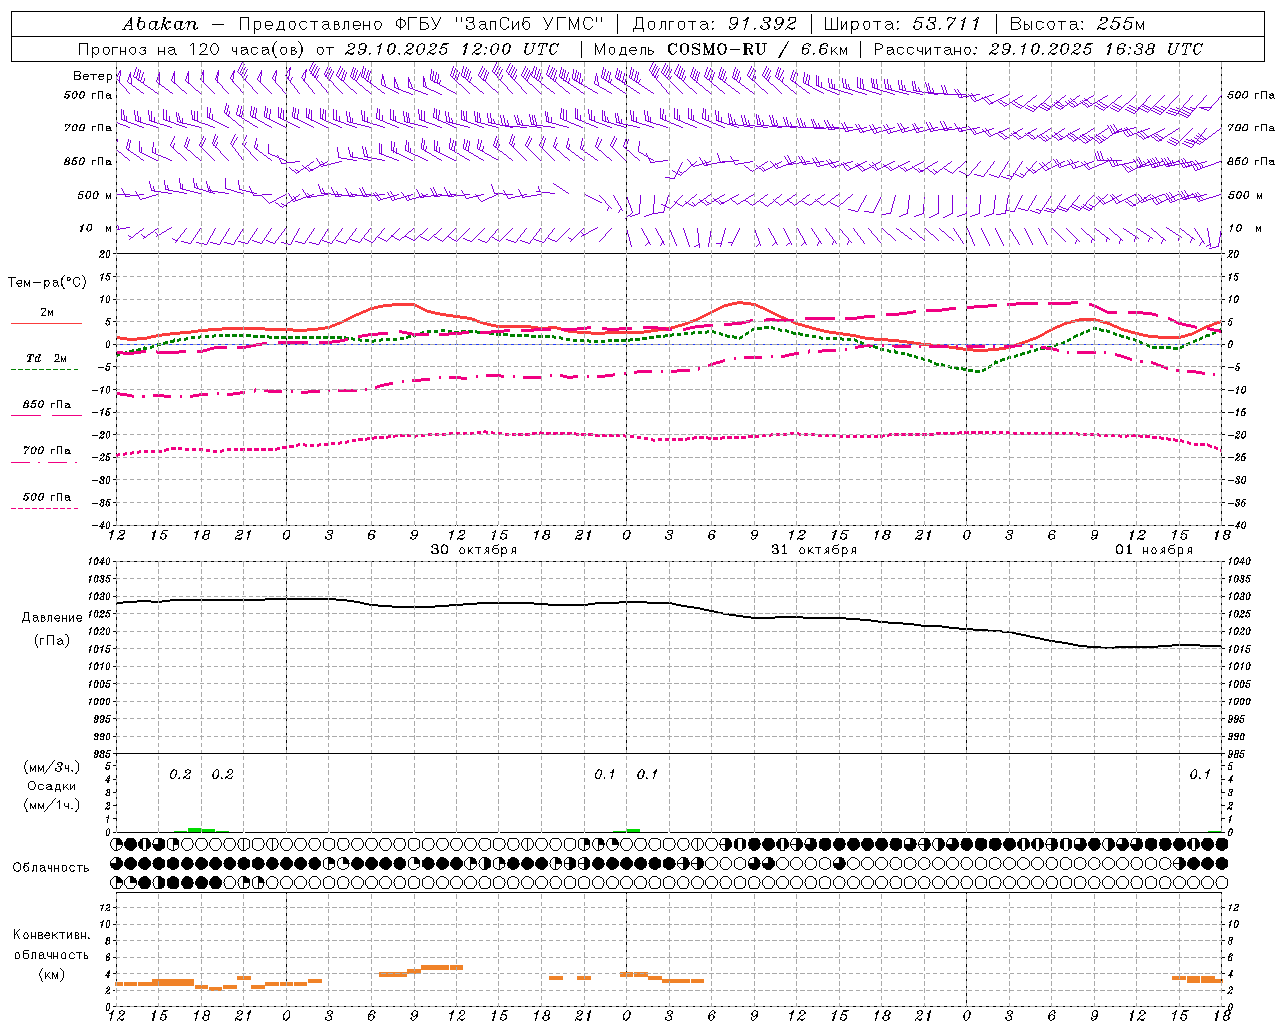The height and width of the screenshot is (1024, 1280).
Task: Click the Тем-ра(°C) panel label
Action: tap(47, 283)
